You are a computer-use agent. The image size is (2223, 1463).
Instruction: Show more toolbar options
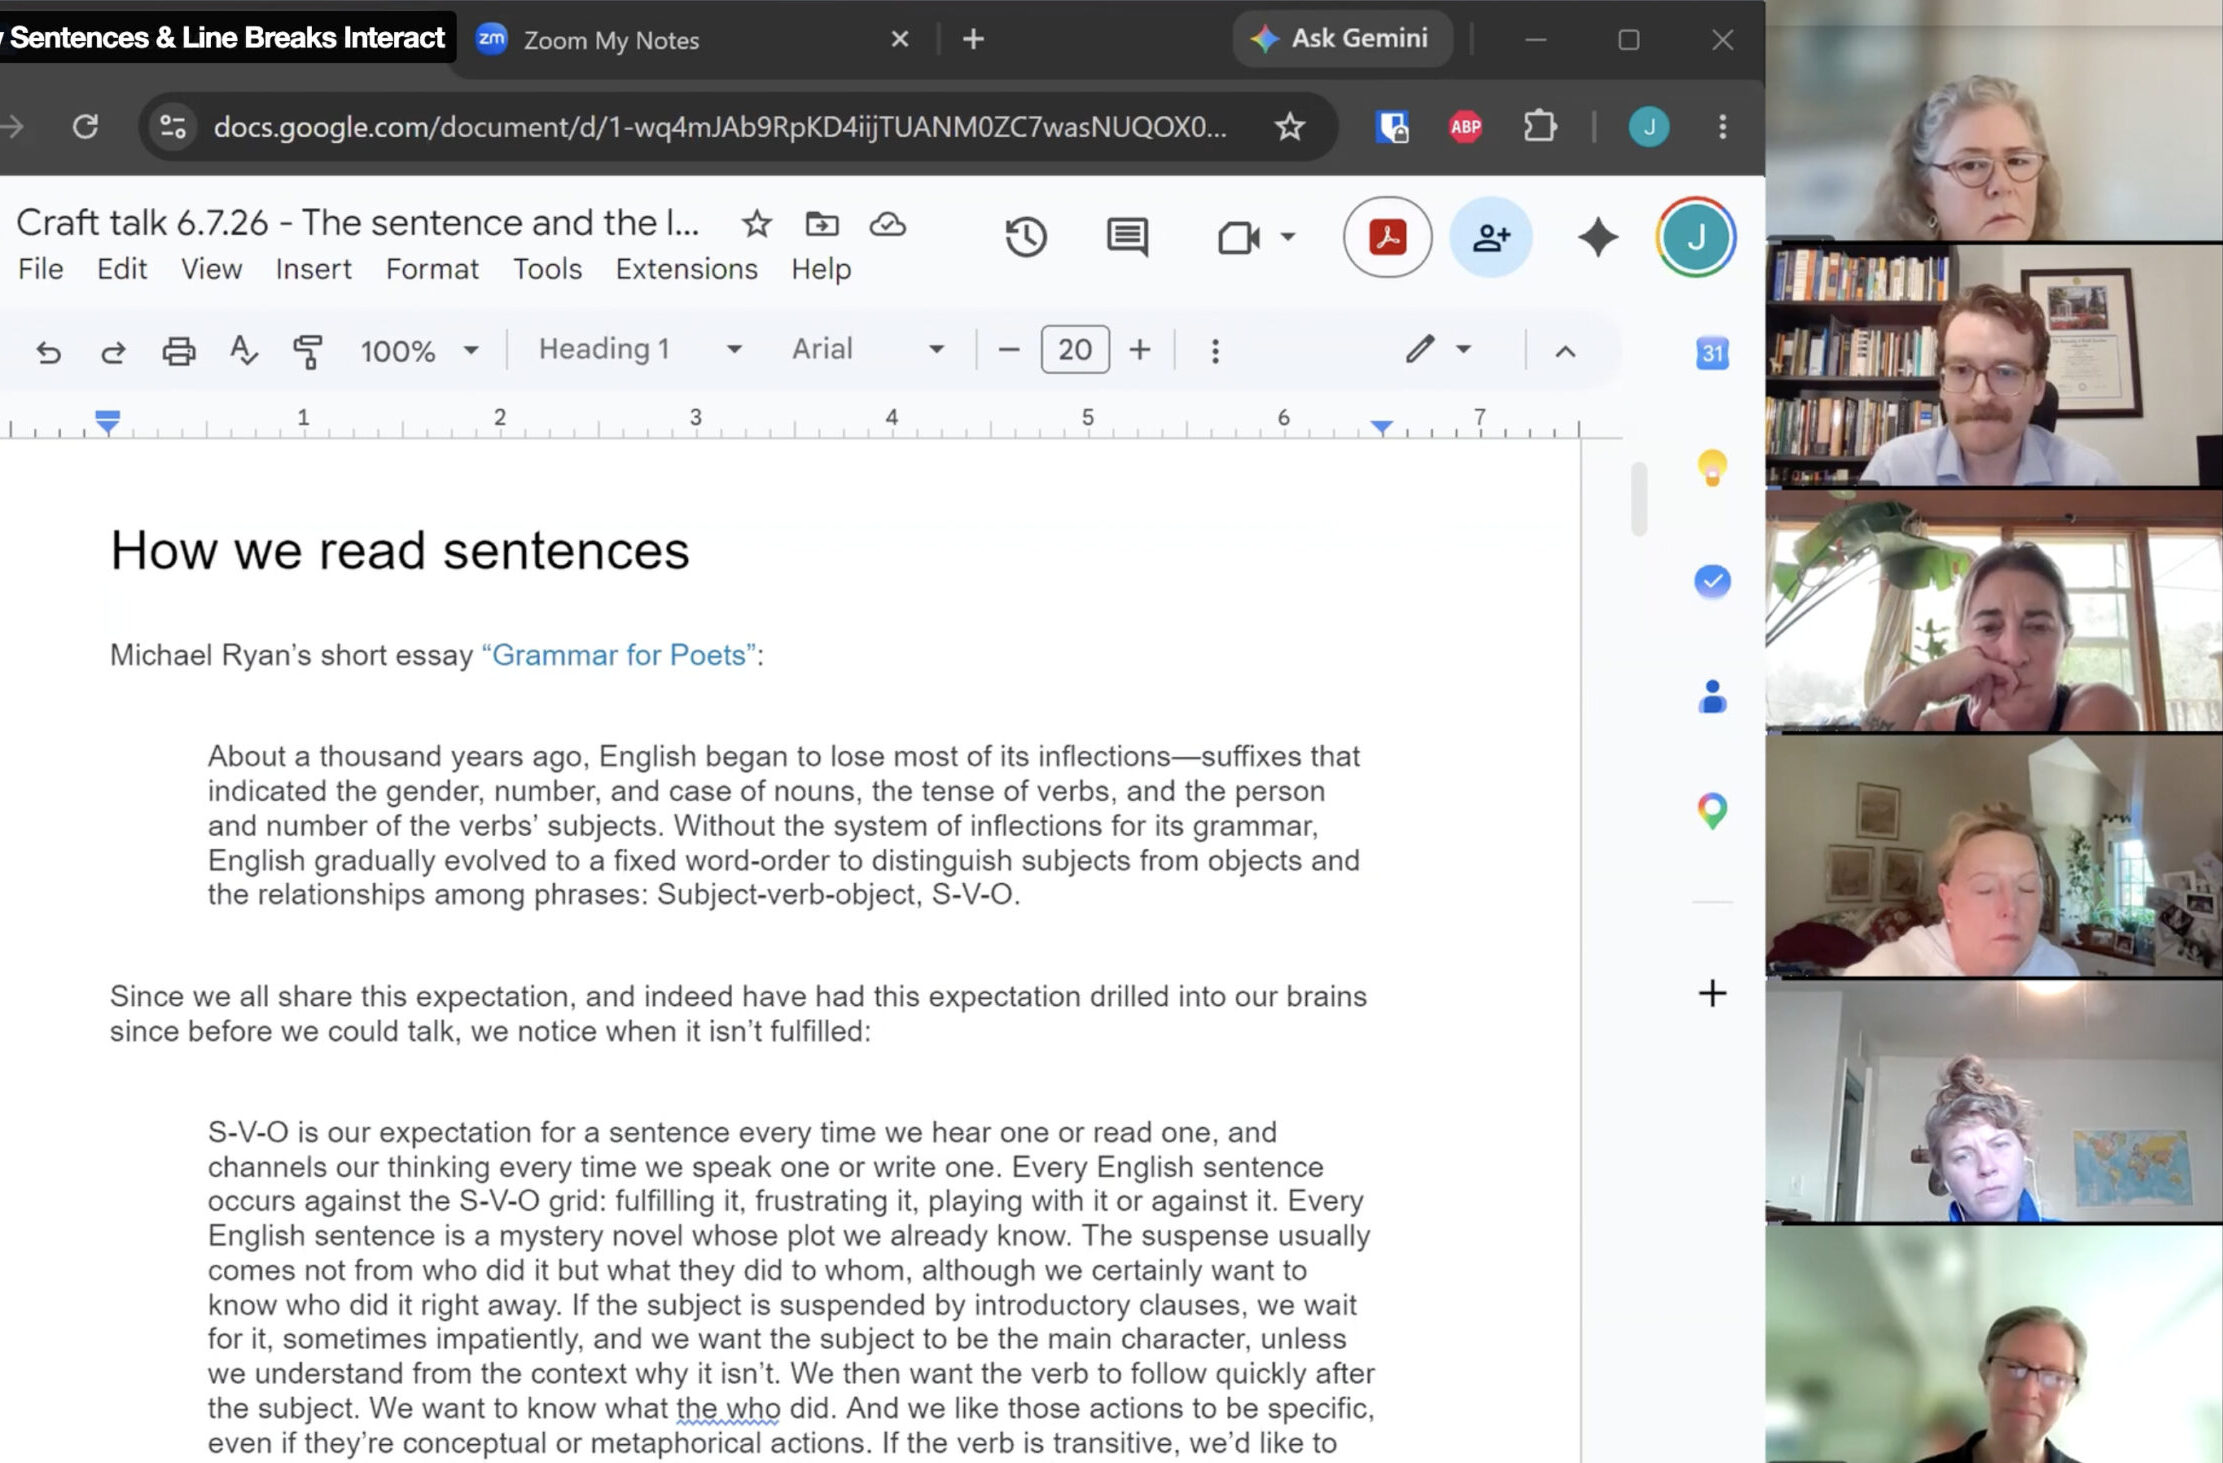[1215, 351]
